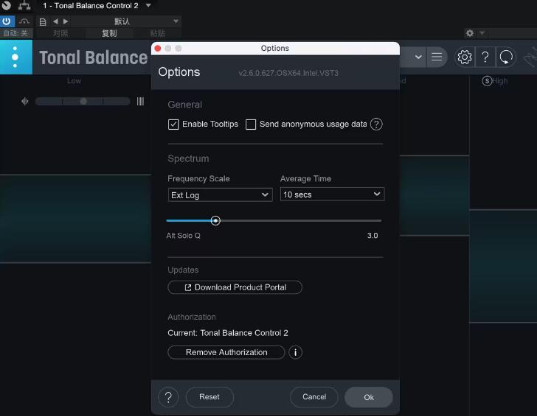The width and height of the screenshot is (537, 416).
Task: Click usage data info question icon
Action: point(376,124)
